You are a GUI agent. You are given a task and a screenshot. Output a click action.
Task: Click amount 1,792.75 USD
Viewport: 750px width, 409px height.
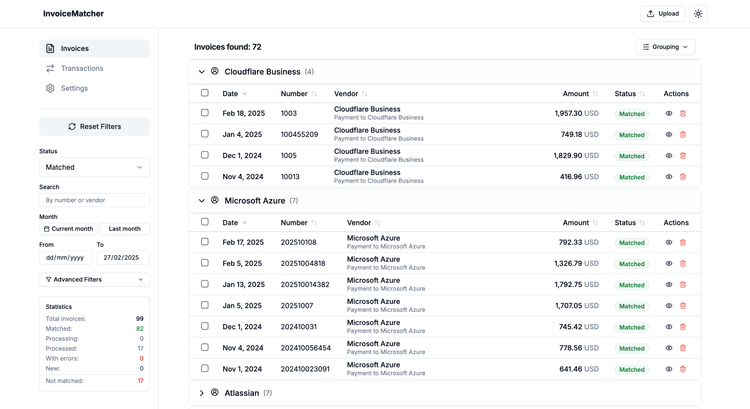coord(576,285)
